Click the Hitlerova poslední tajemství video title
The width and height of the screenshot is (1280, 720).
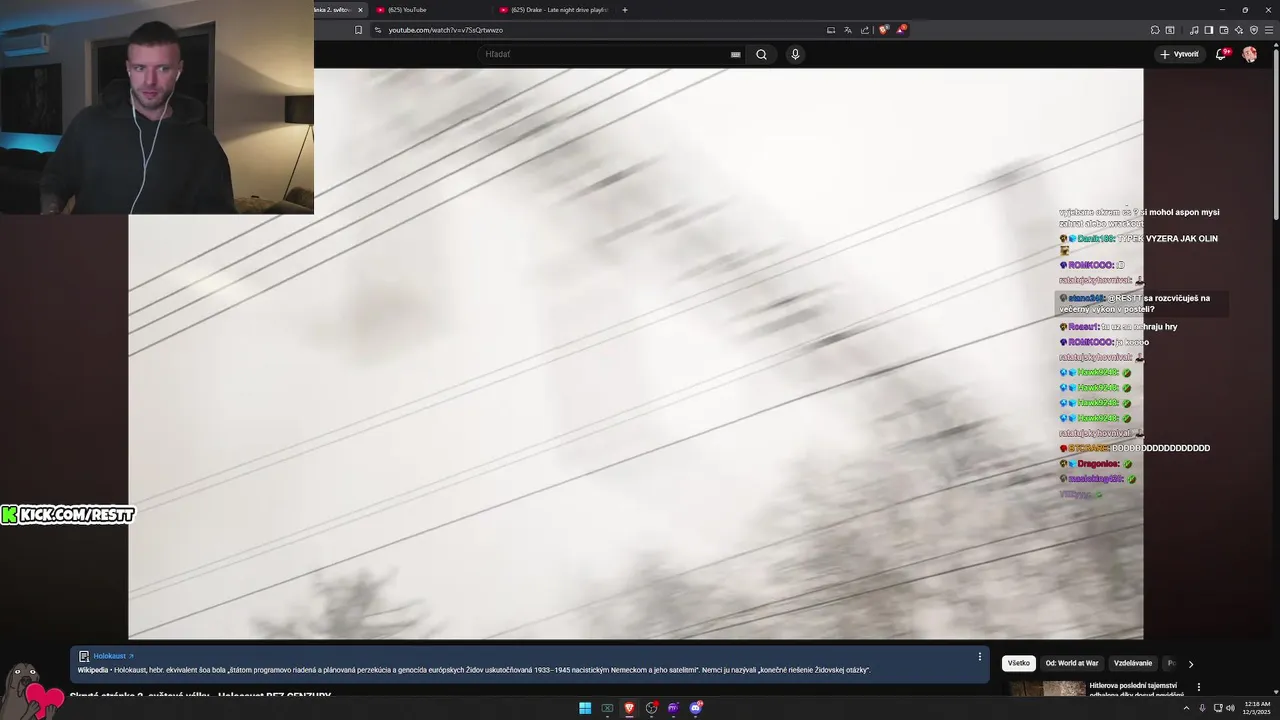pyautogui.click(x=1136, y=689)
